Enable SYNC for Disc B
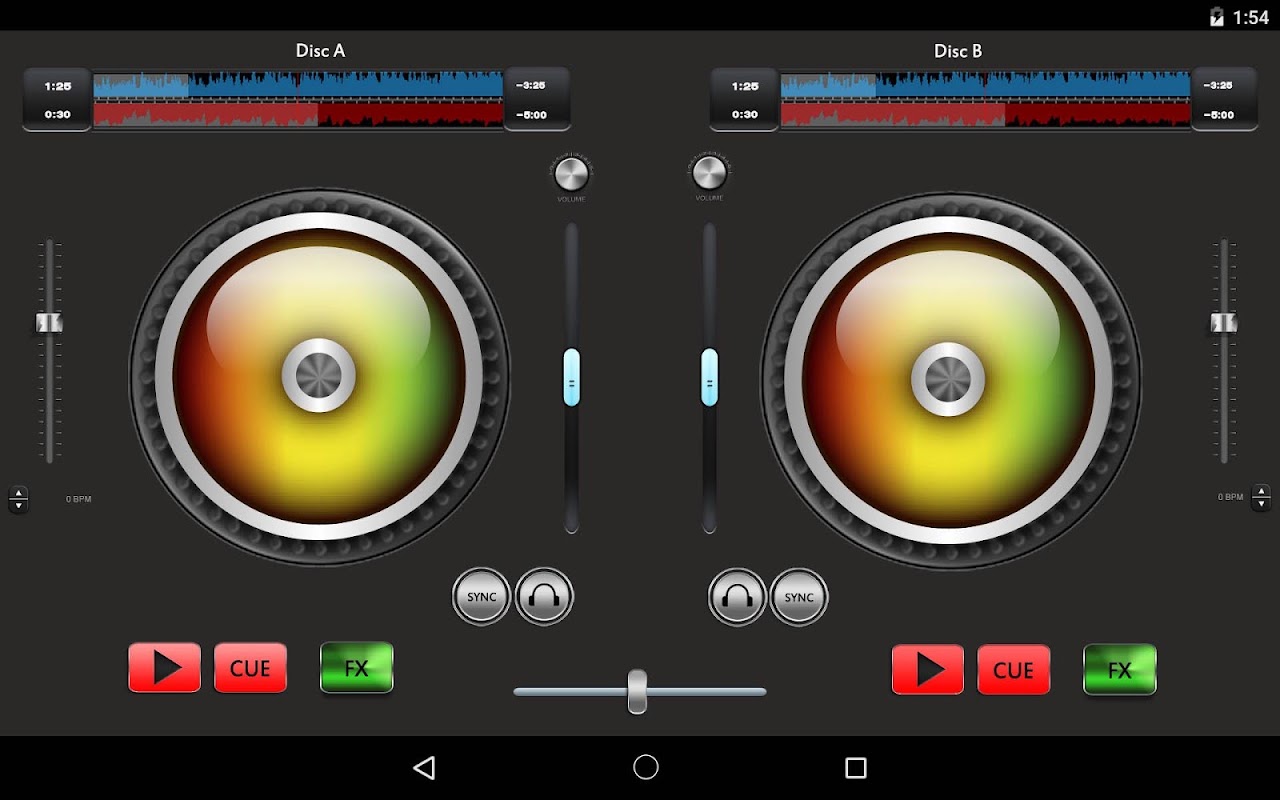 click(799, 597)
